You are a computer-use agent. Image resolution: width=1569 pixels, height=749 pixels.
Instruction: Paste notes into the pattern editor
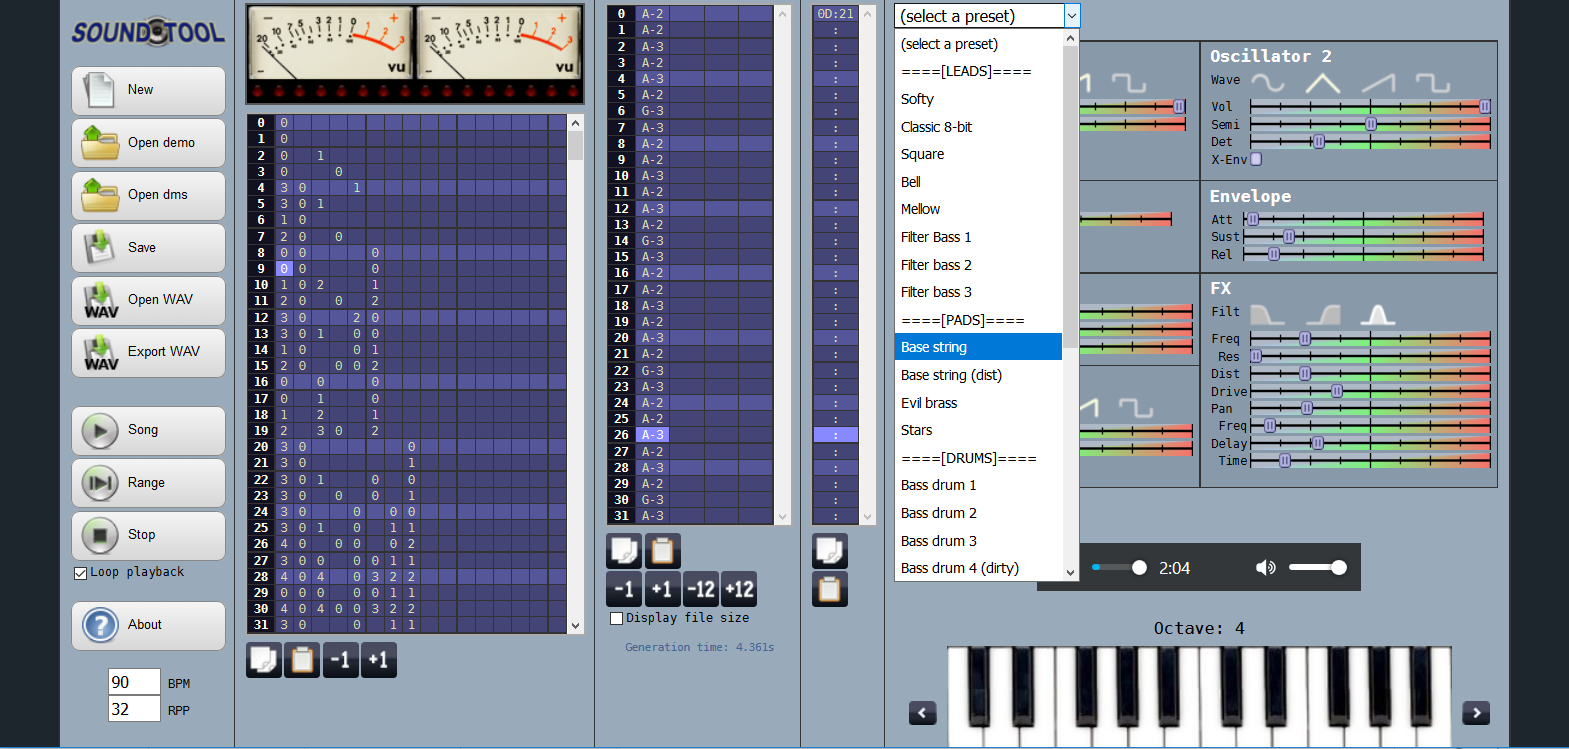662,551
